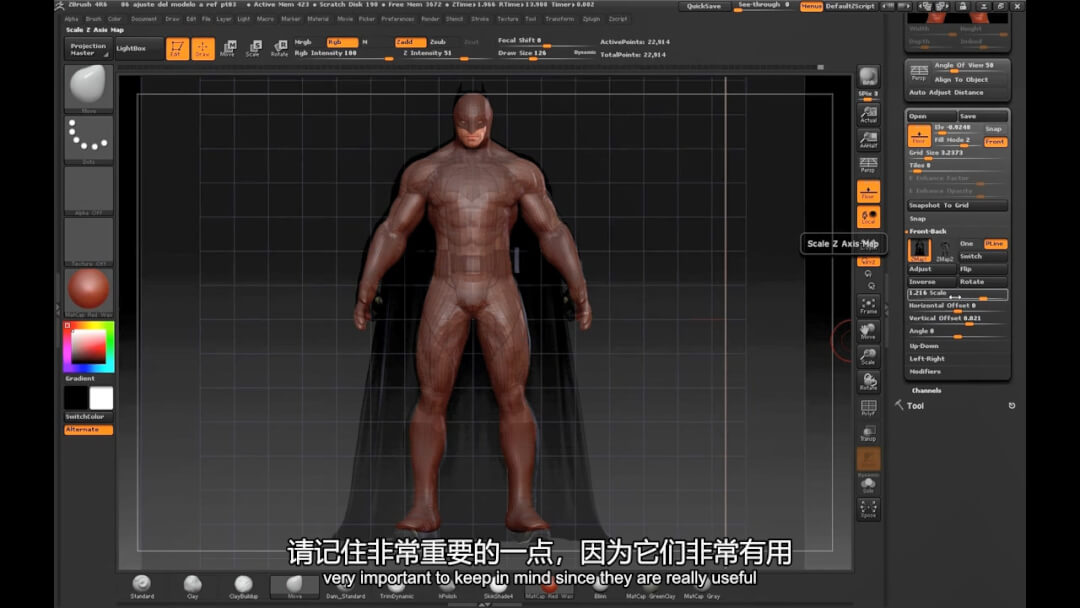Image resolution: width=1080 pixels, height=608 pixels.
Task: Toggle the Local symmetry icon
Action: pyautogui.click(x=869, y=217)
